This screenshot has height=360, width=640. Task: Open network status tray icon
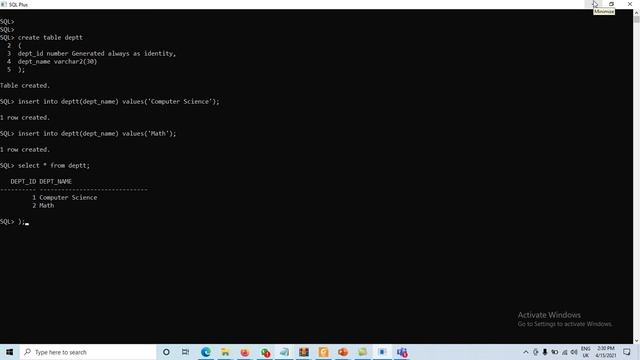click(x=564, y=352)
